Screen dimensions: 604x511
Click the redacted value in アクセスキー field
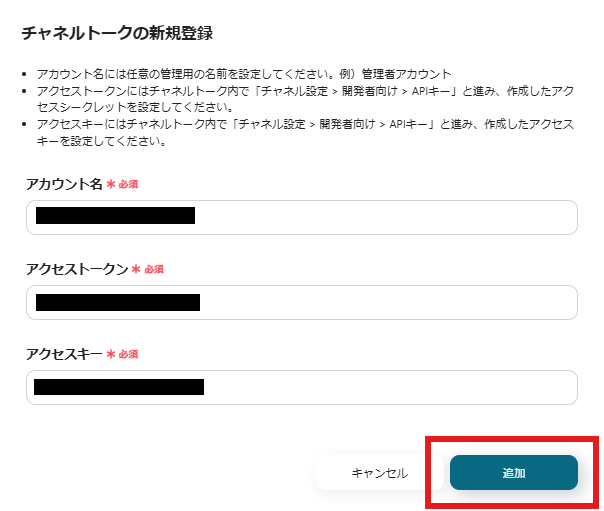[x=119, y=387]
